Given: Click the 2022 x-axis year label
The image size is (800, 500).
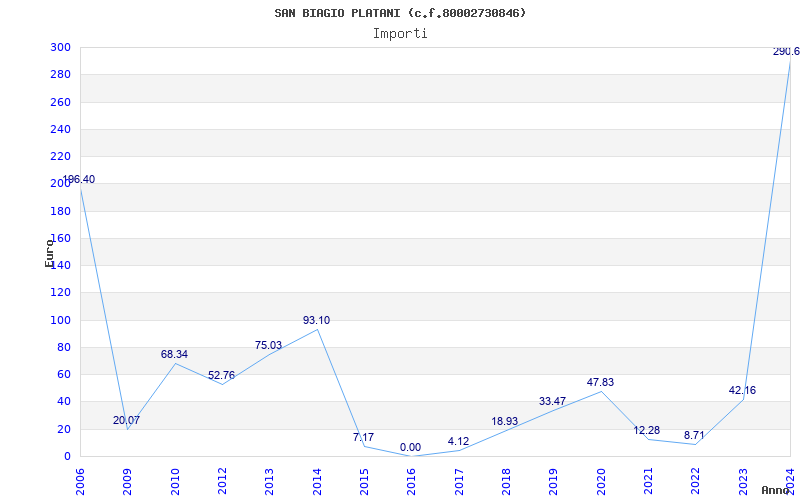Looking at the screenshot, I should pos(695,482).
